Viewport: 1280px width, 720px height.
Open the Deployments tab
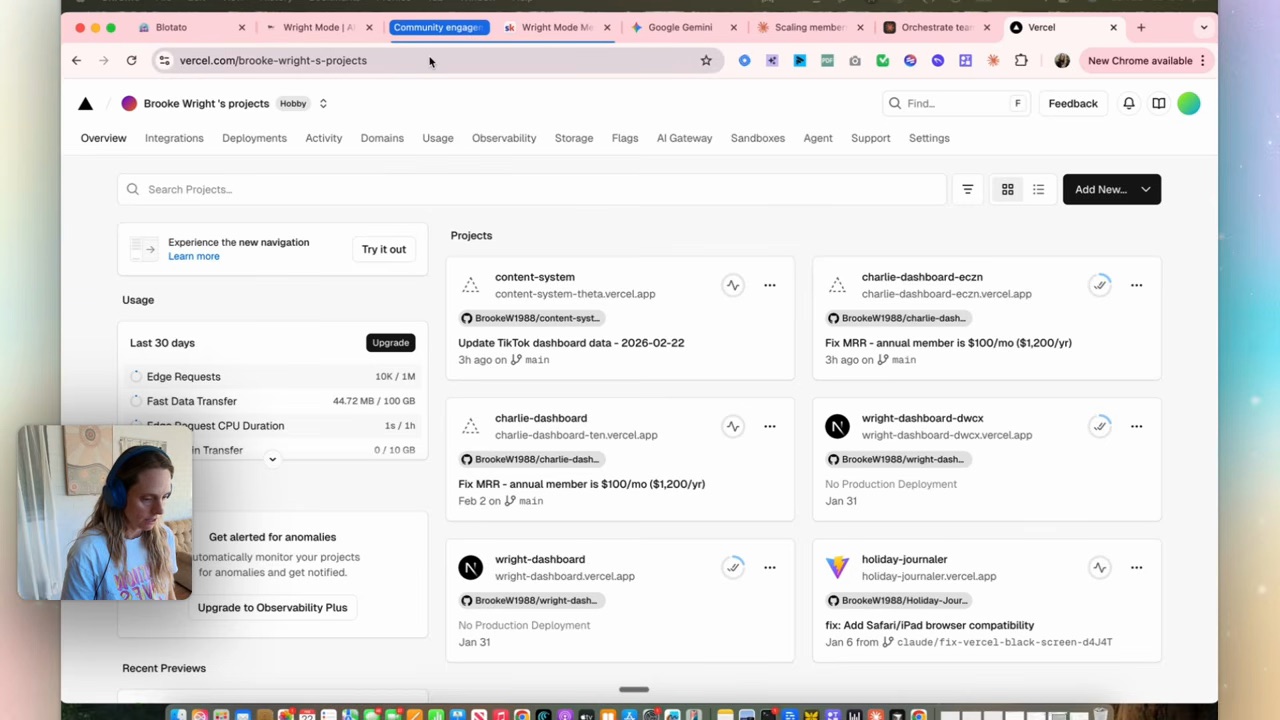point(254,138)
